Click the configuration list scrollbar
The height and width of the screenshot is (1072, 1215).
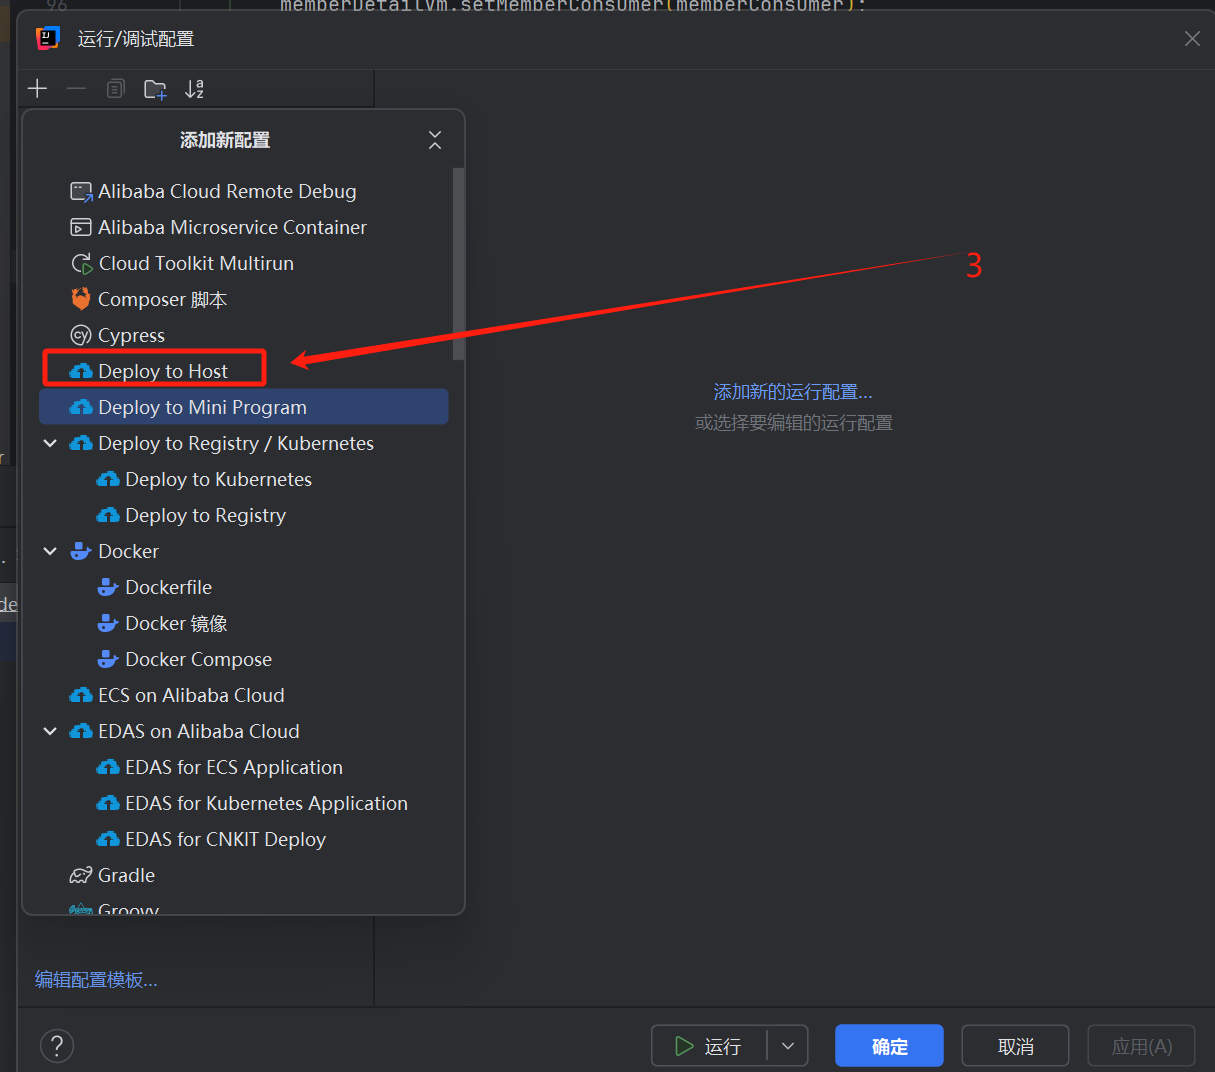pos(458,264)
